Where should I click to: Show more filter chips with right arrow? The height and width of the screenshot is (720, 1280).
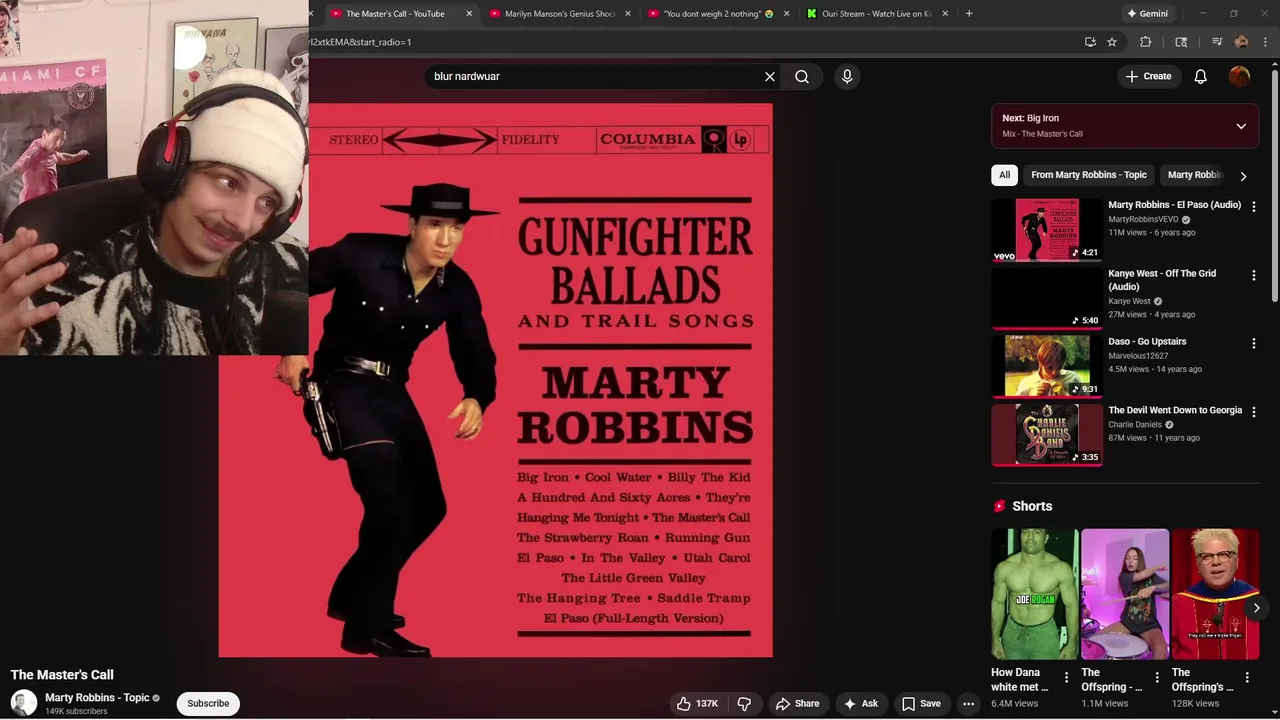coord(1243,176)
